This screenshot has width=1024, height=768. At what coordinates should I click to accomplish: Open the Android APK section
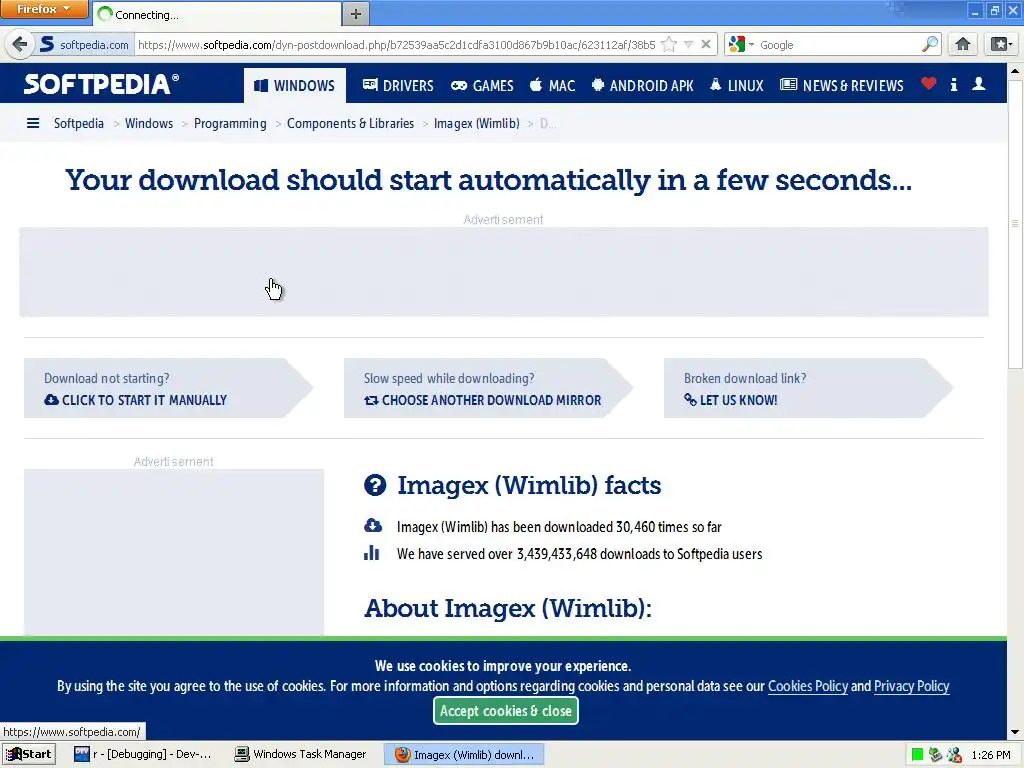[643, 86]
